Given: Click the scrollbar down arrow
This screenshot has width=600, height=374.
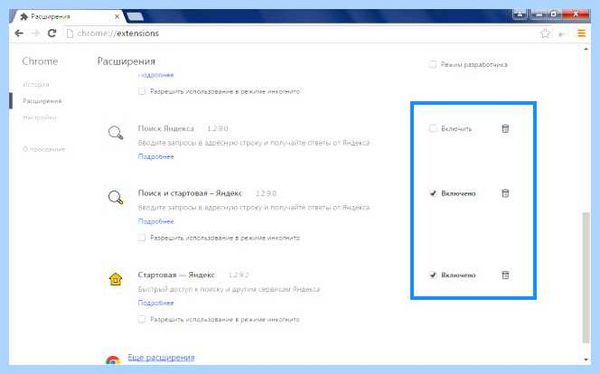Looking at the screenshot, I should [586, 359].
